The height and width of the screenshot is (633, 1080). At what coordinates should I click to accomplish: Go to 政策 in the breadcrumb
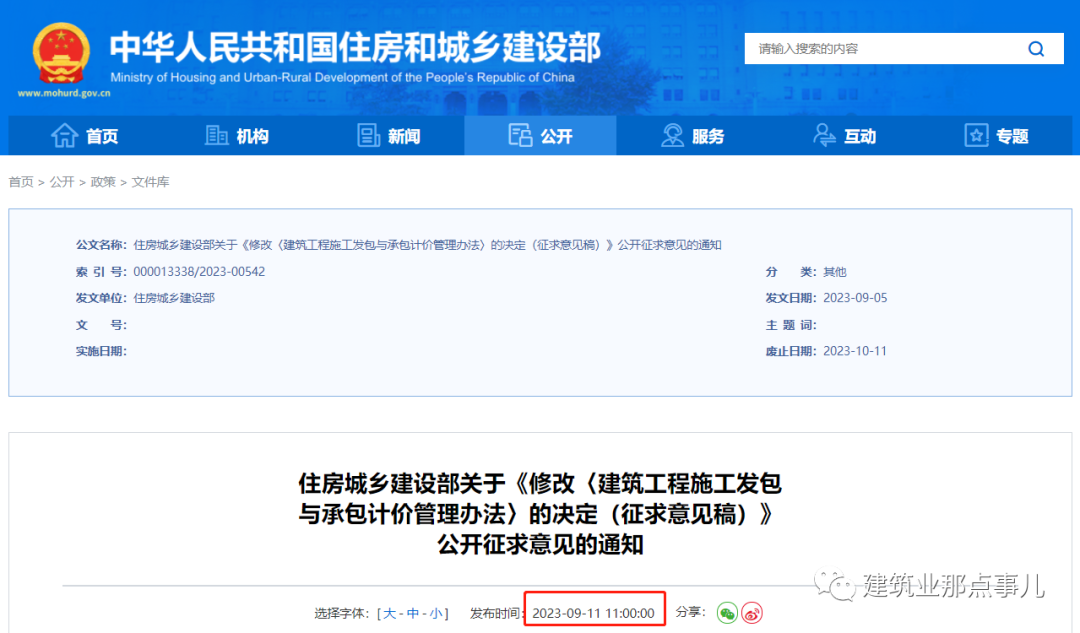point(103,182)
